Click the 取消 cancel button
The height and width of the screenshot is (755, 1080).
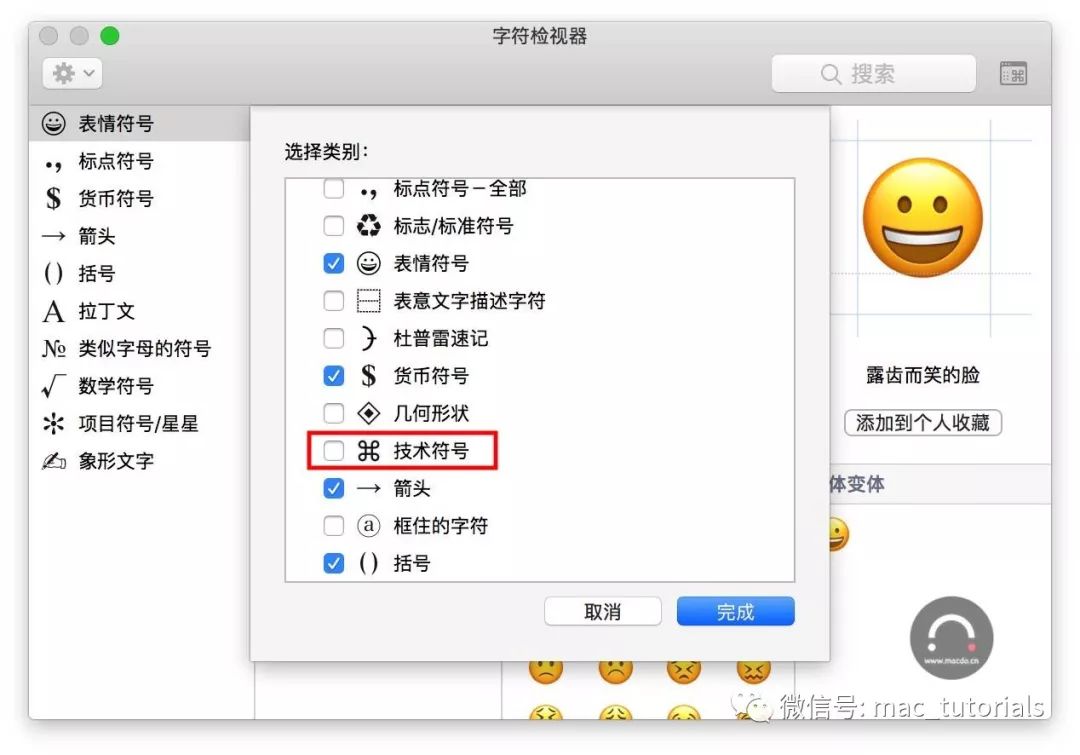coord(603,612)
